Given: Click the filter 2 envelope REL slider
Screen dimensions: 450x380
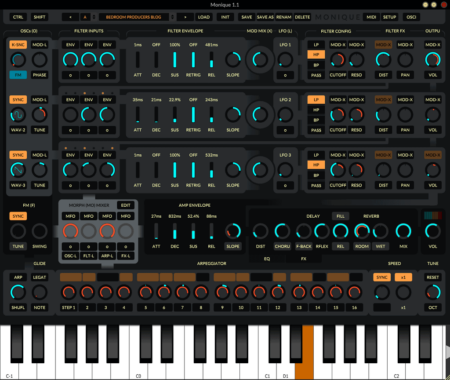Looking at the screenshot, I should [211, 115].
